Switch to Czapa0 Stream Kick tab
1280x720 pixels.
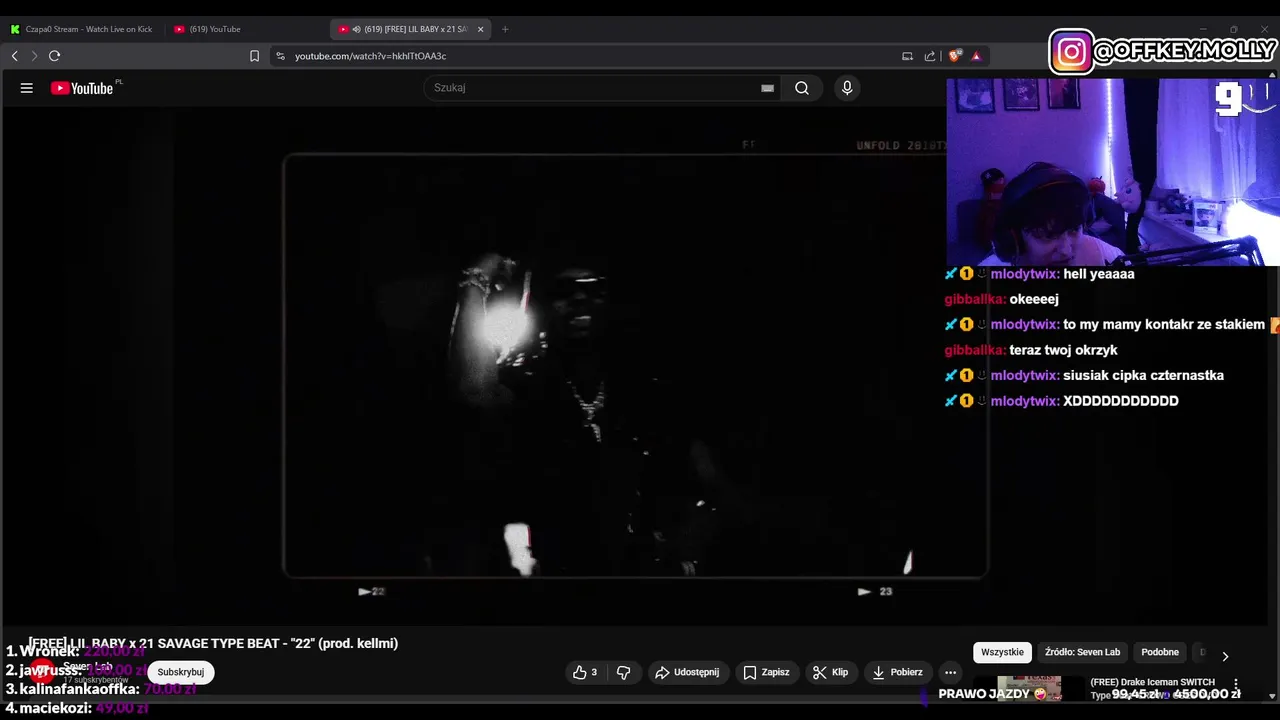pyautogui.click(x=82, y=29)
